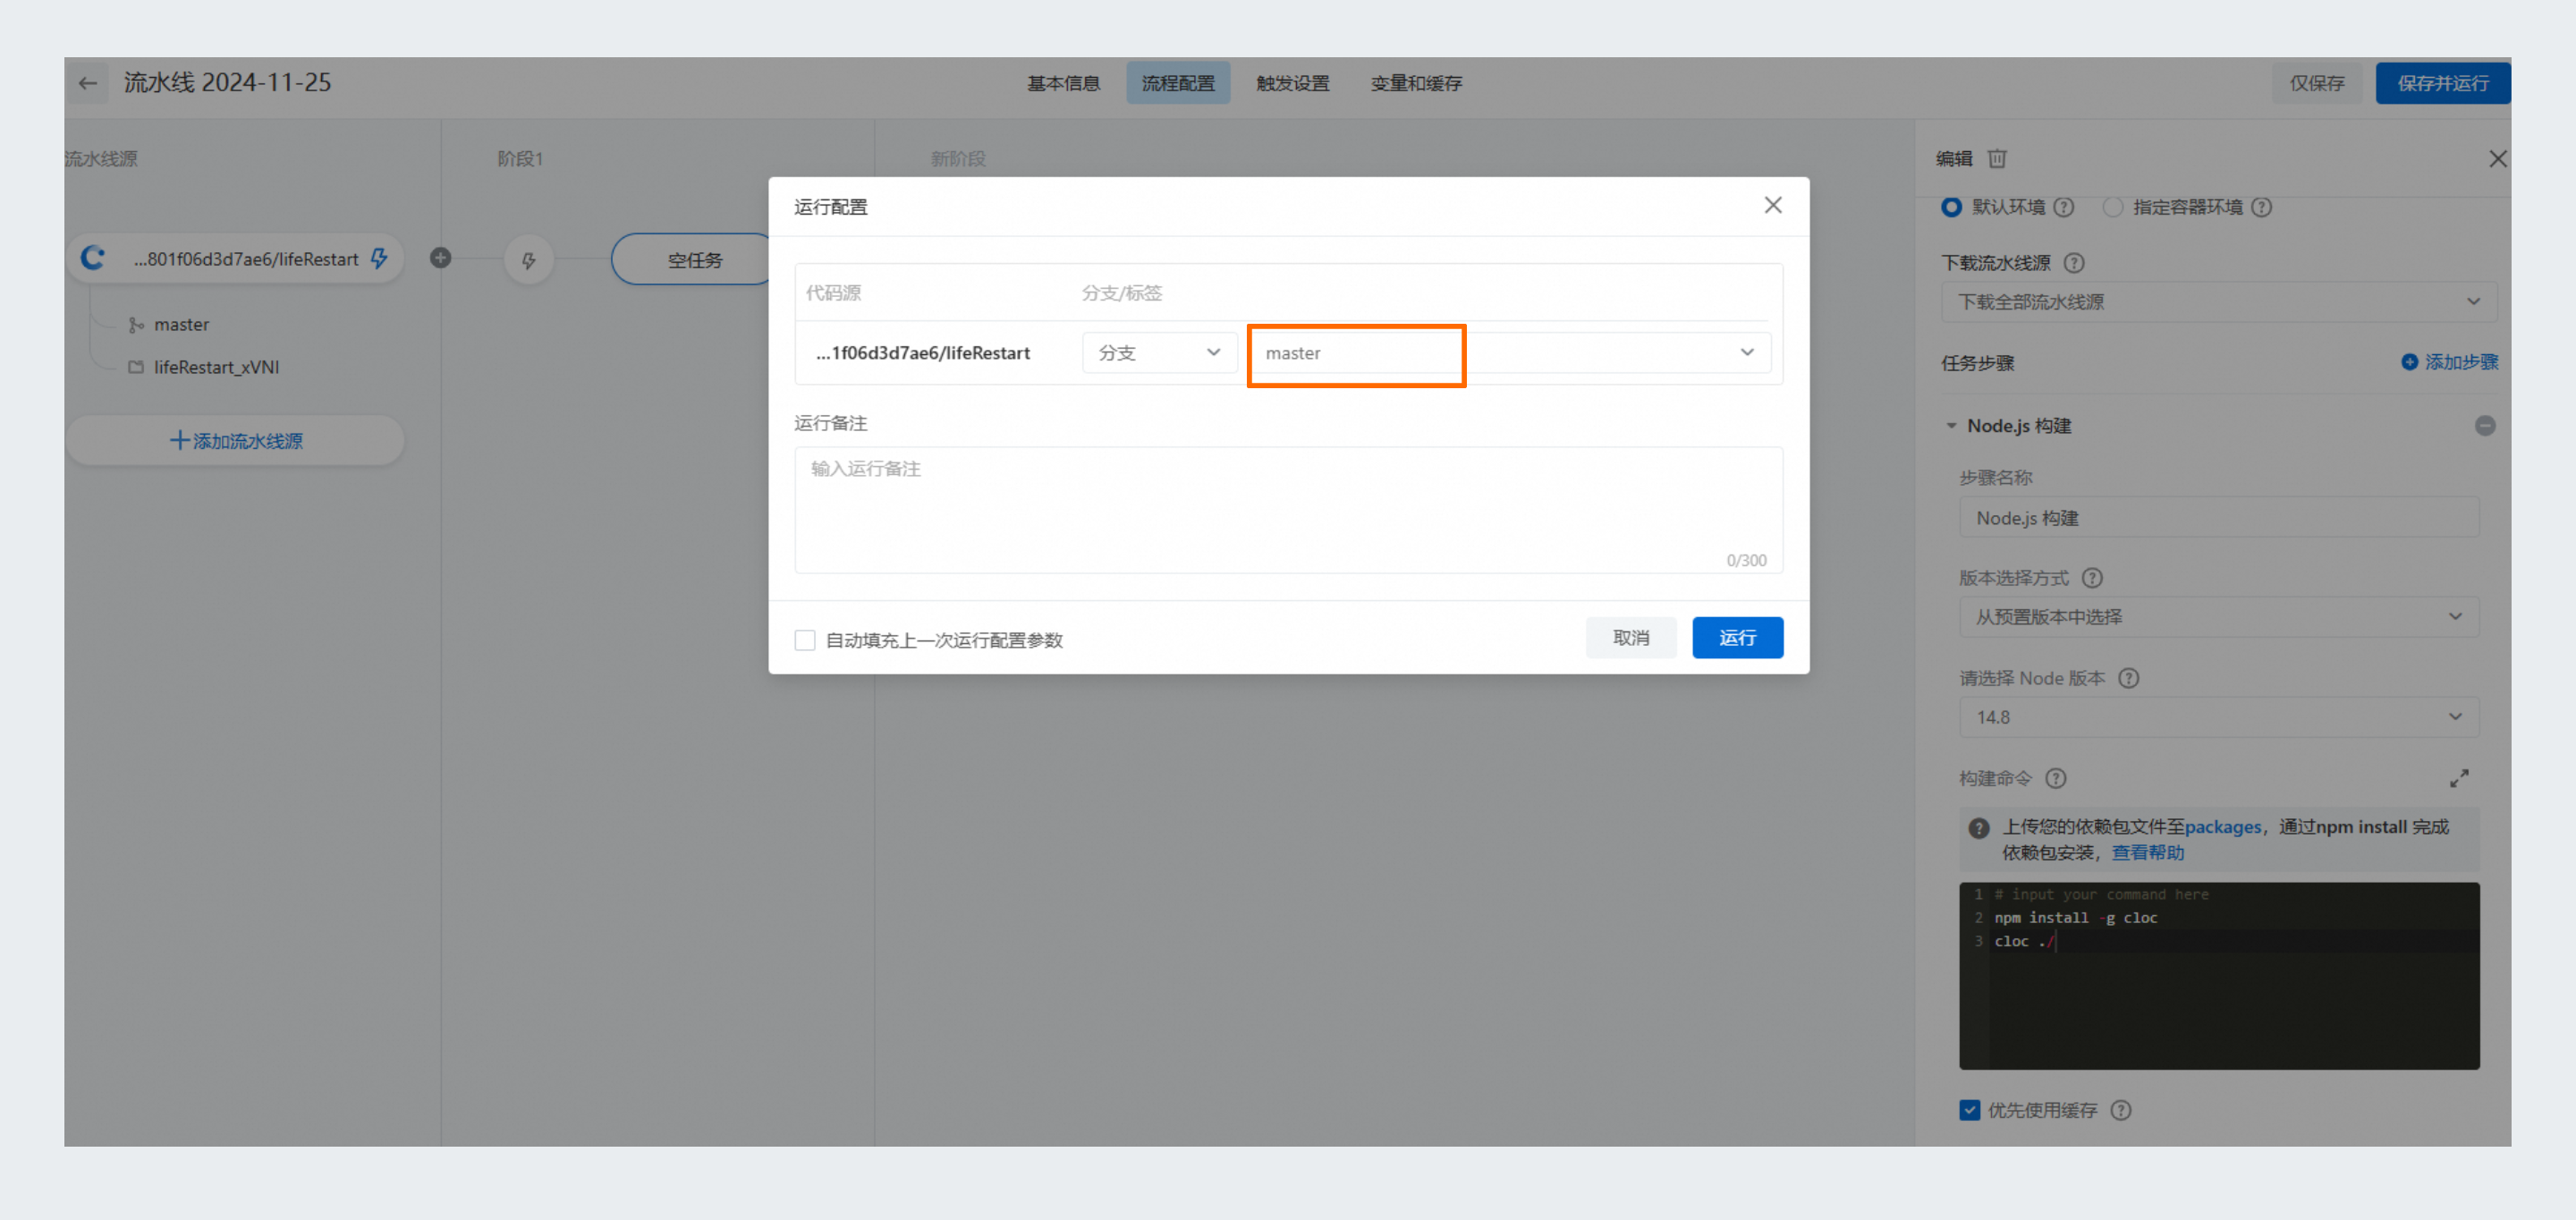Click the plus icon to add a stage
Screen dimensions: 2576x1220
click(441, 258)
